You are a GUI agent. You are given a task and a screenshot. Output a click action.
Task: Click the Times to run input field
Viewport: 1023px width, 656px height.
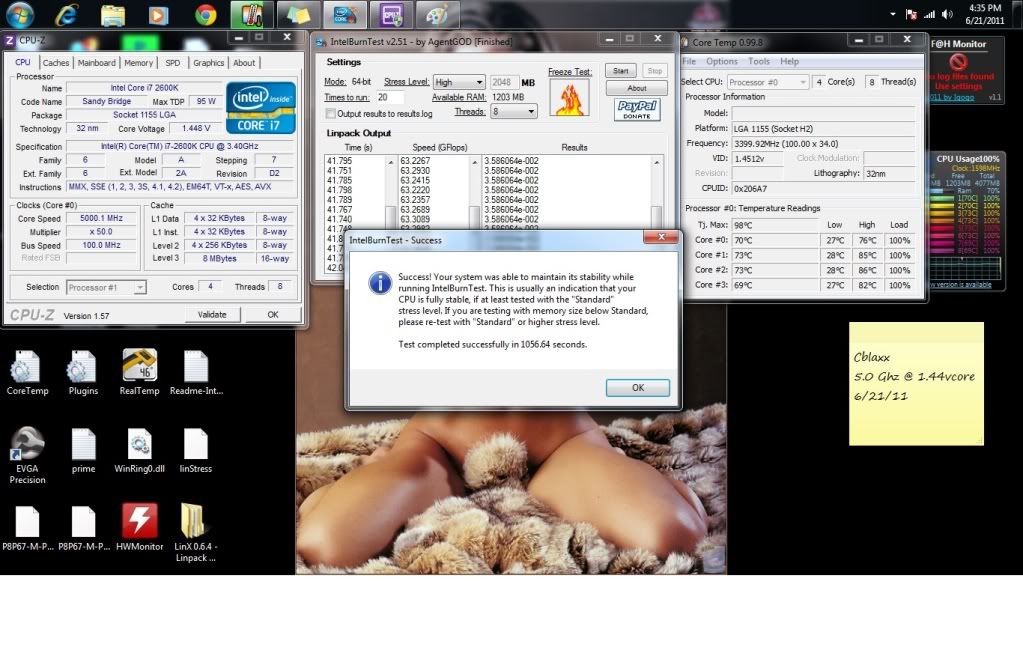pos(389,98)
